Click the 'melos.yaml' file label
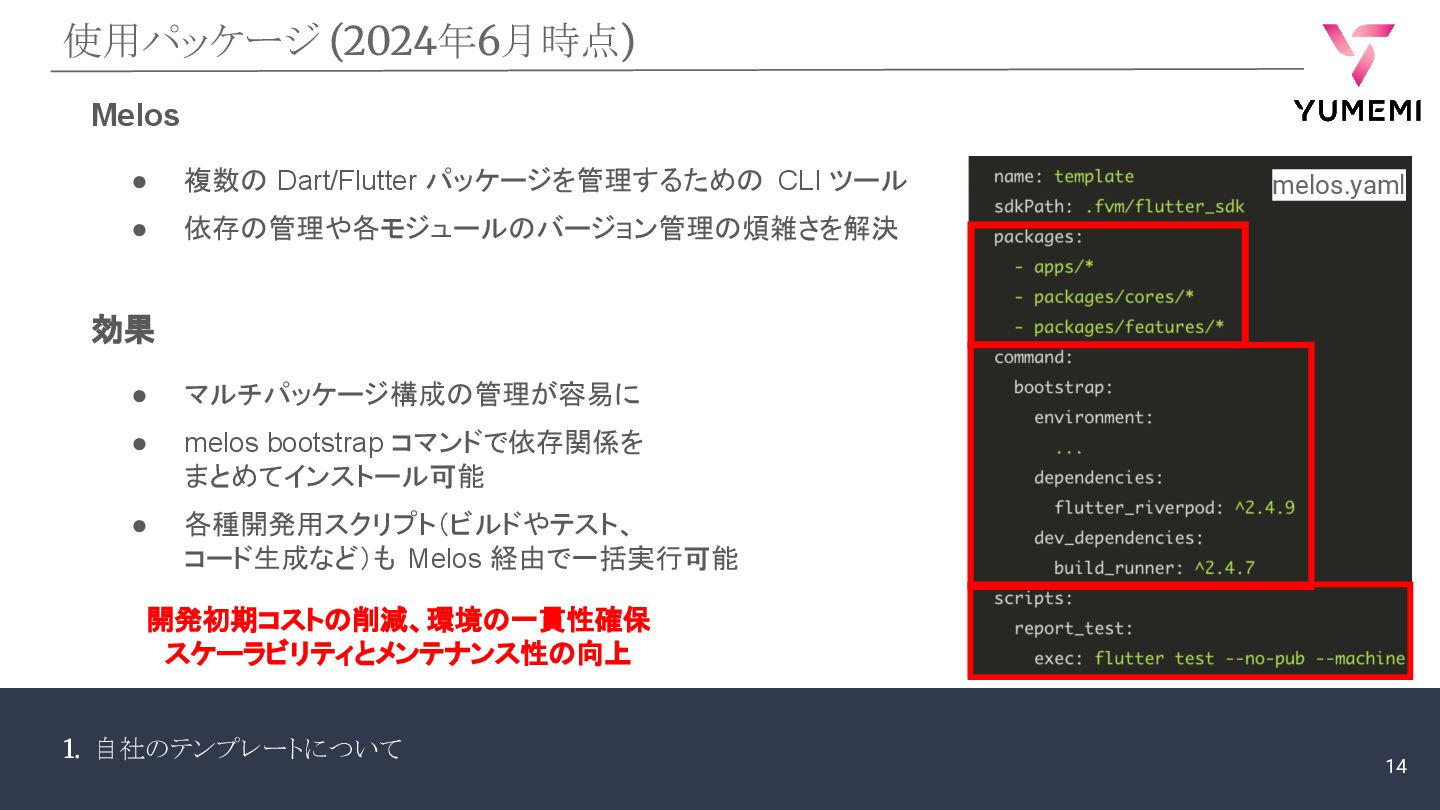The width and height of the screenshot is (1440, 810). (x=1338, y=185)
